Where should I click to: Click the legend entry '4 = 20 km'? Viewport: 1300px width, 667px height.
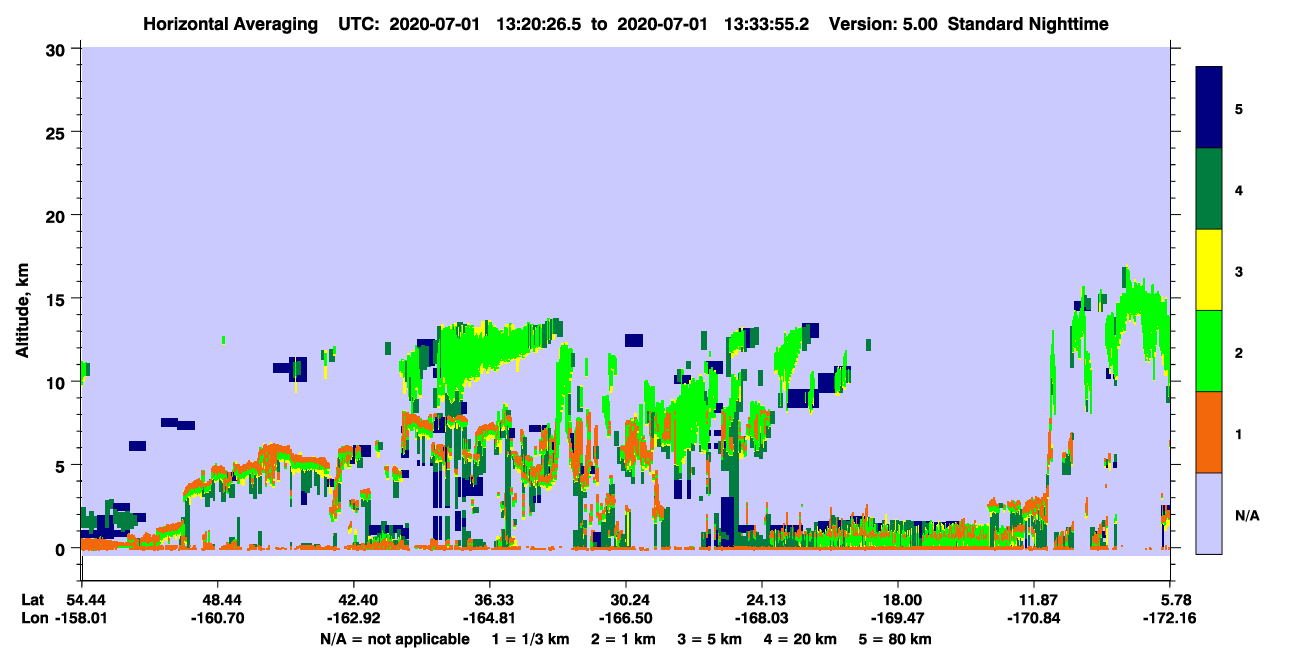[x=800, y=639]
